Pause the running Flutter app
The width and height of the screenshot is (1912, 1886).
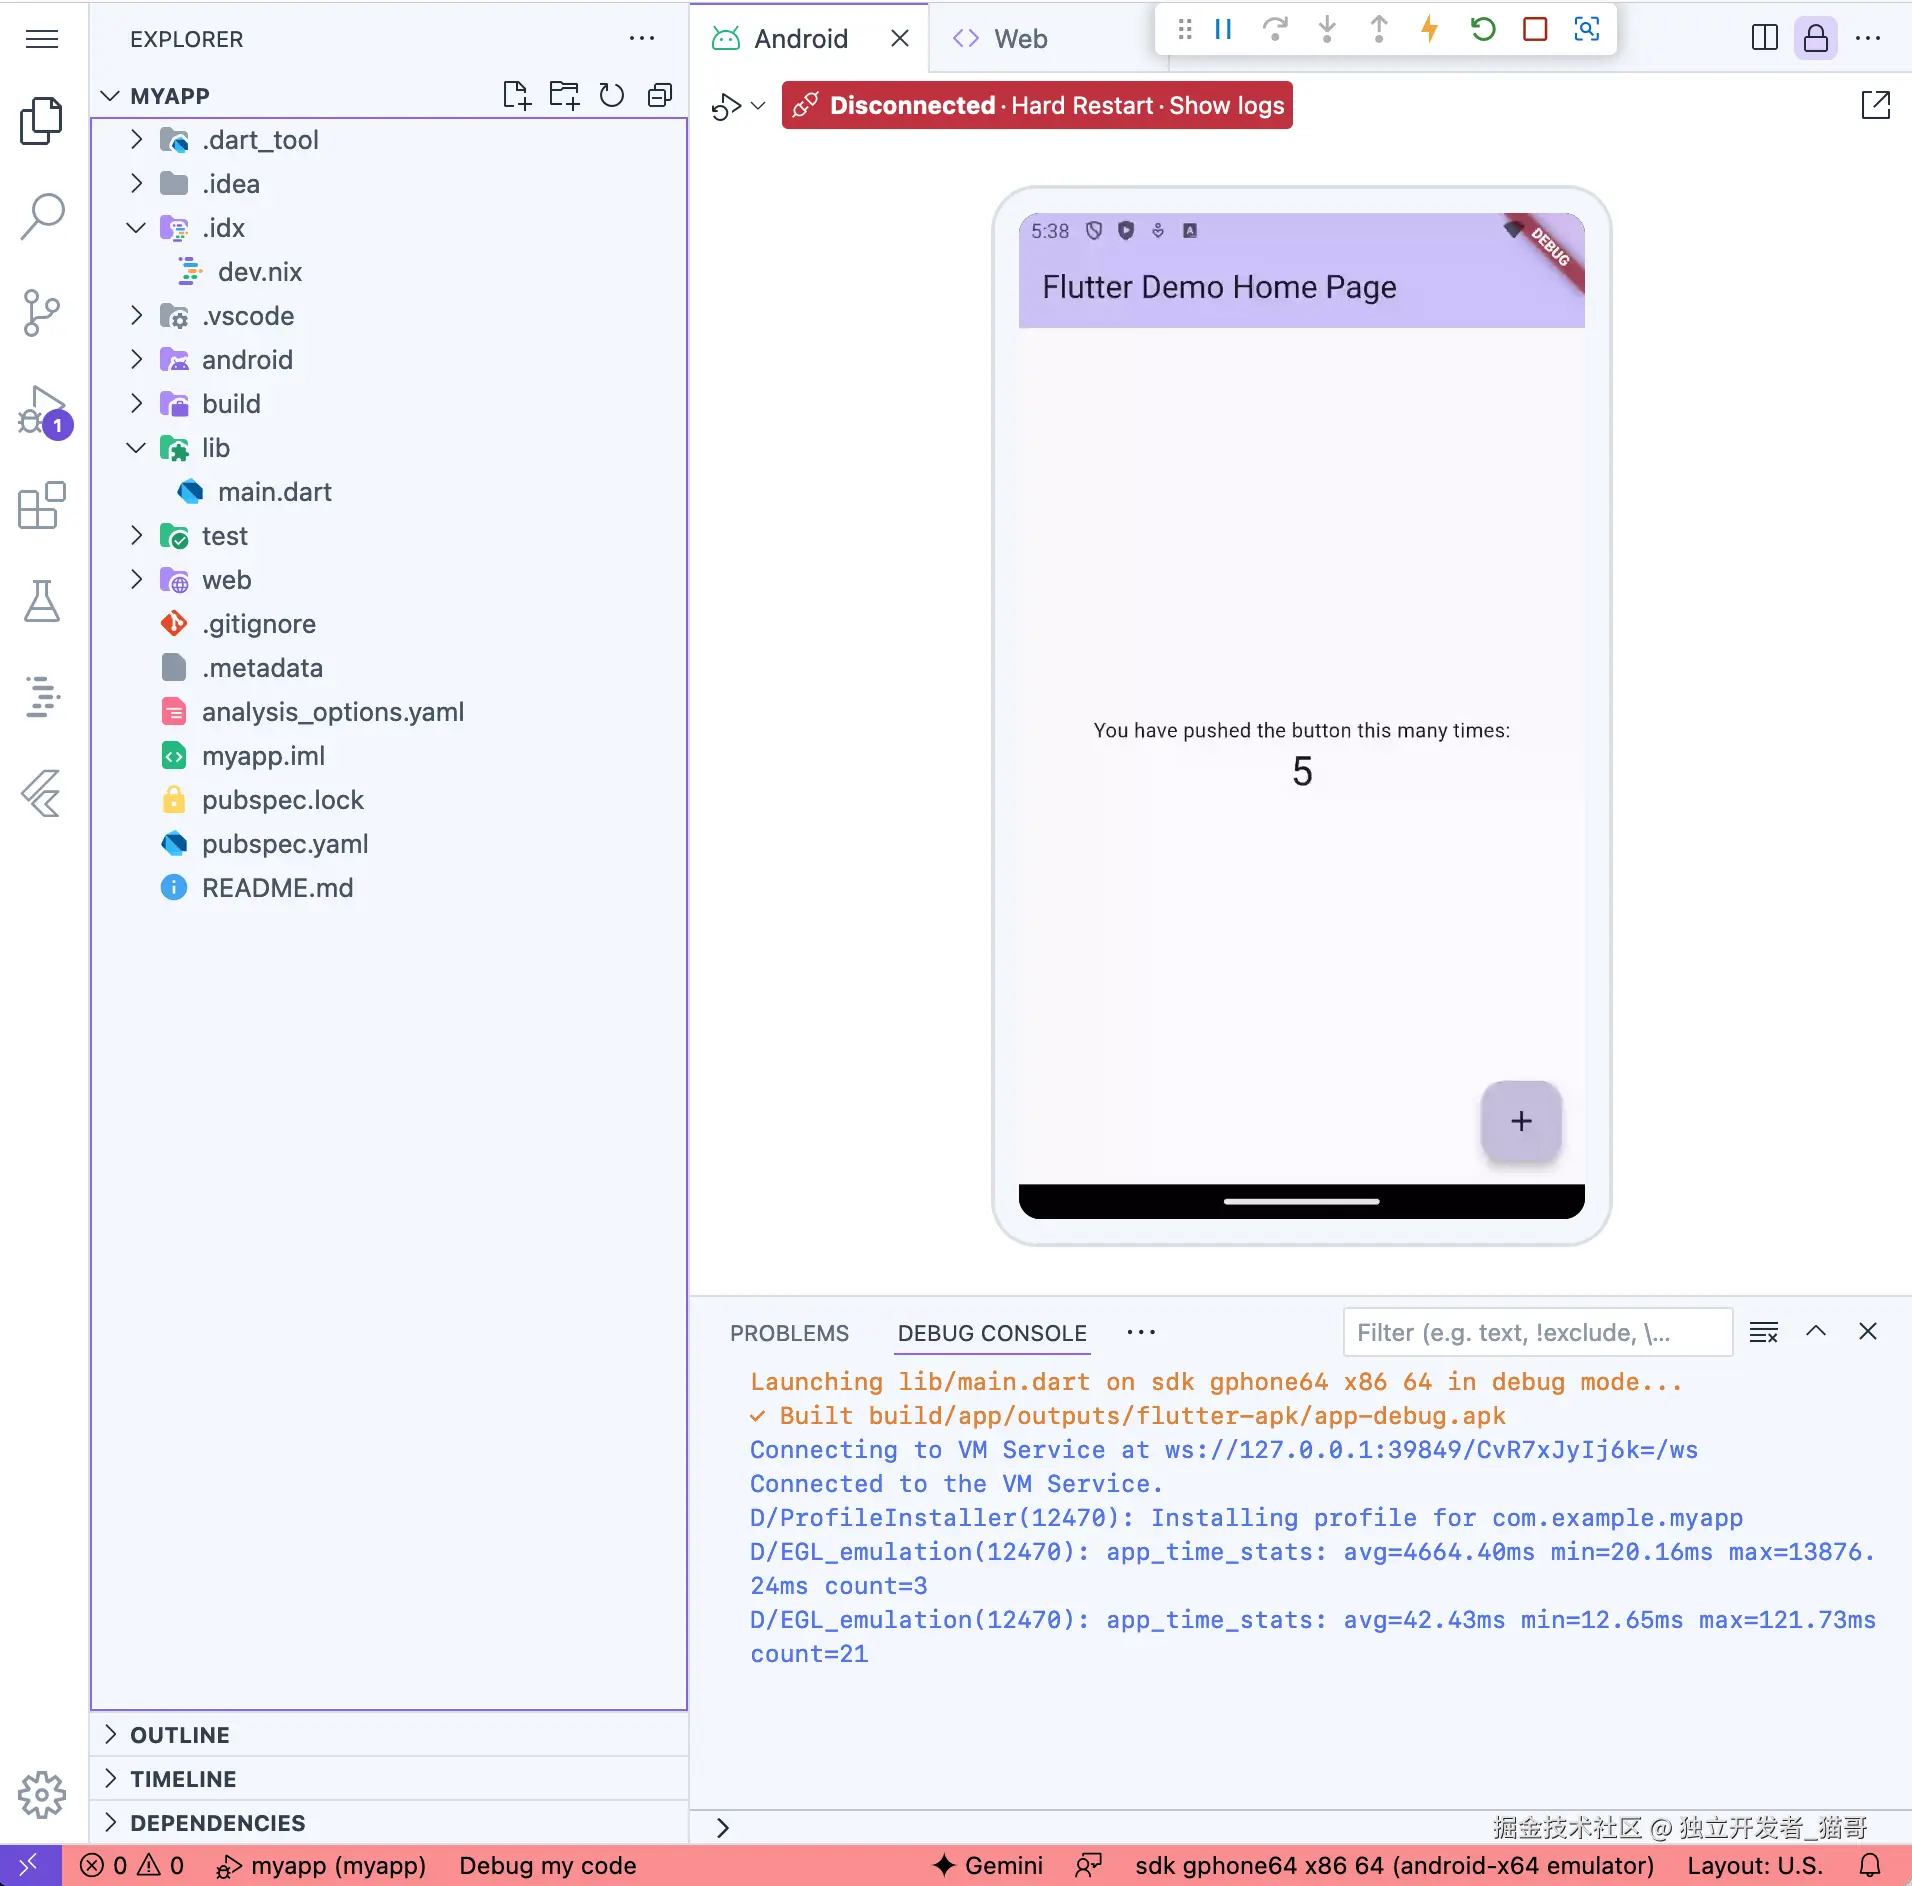point(1222,29)
